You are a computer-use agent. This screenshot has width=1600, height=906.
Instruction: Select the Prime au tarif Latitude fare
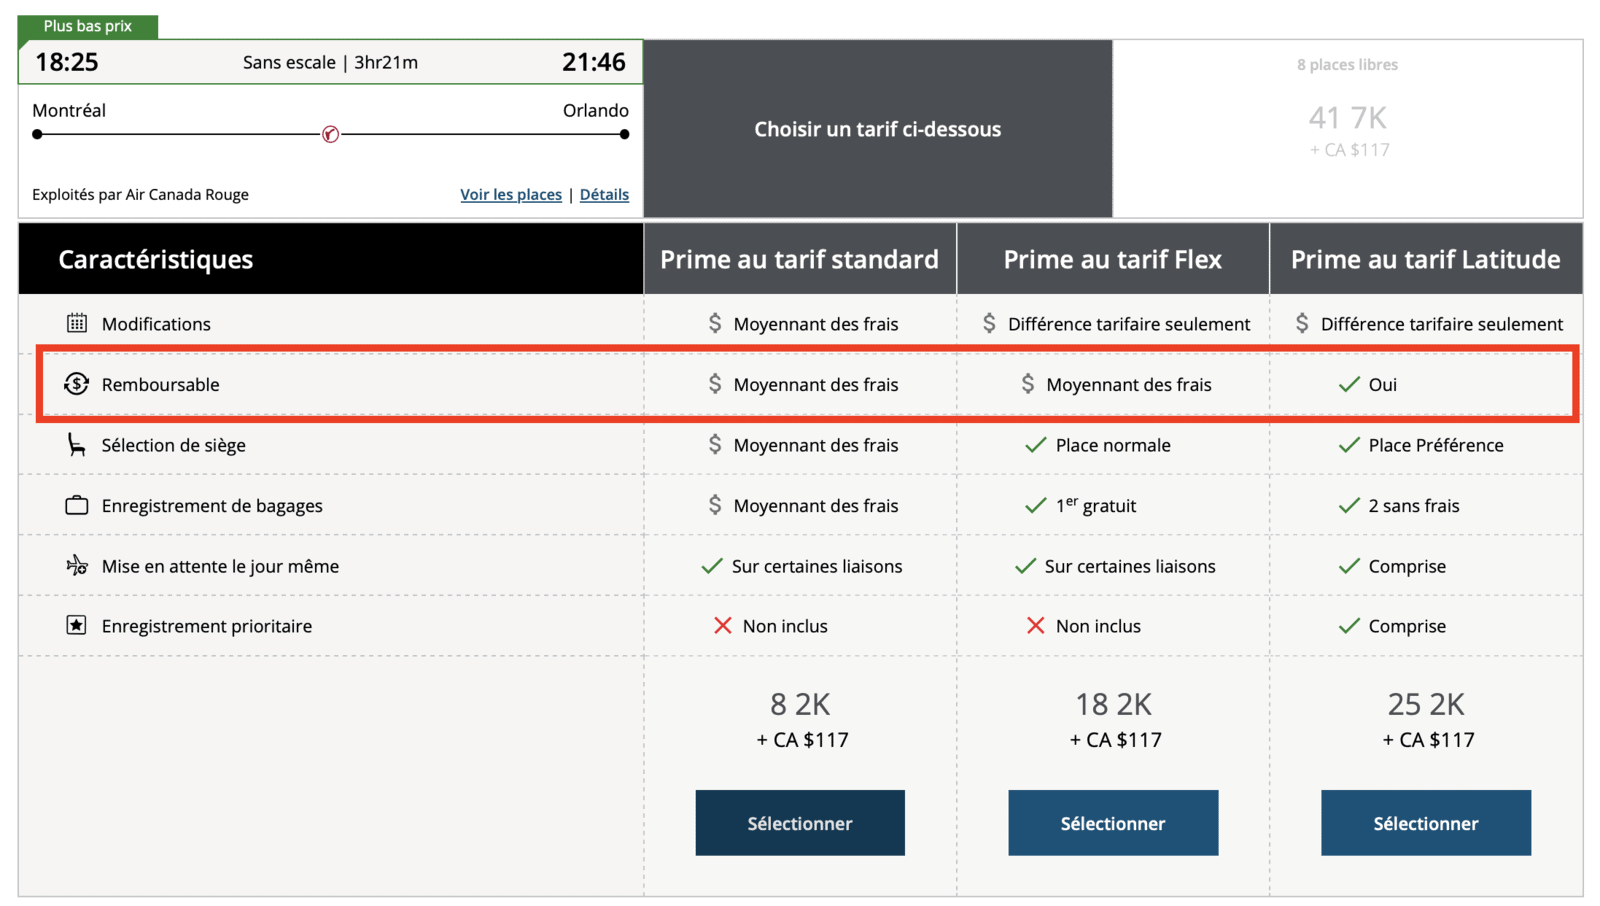(1425, 823)
